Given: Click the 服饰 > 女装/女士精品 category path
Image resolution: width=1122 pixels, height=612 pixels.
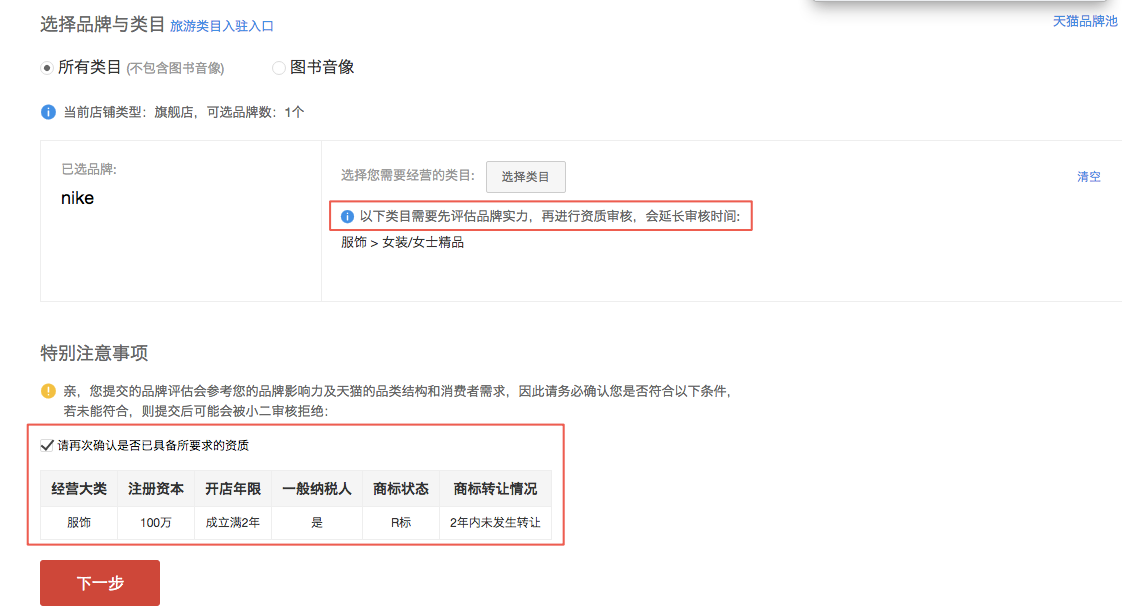Looking at the screenshot, I should point(402,242).
